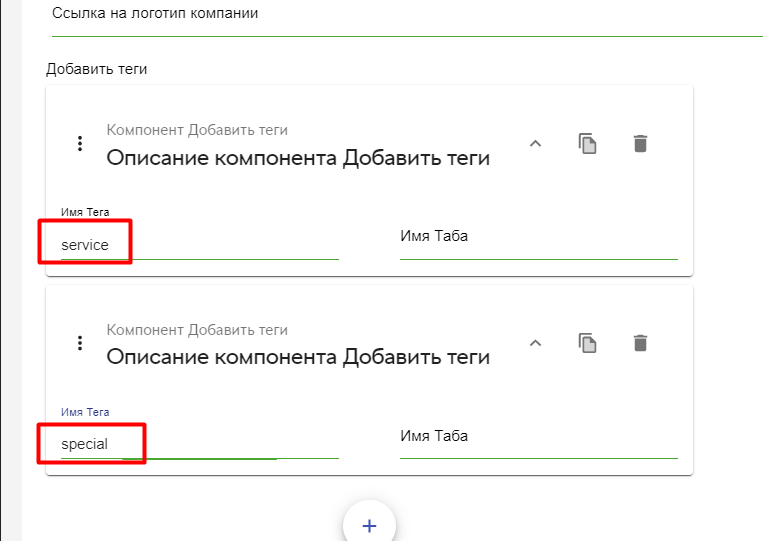763x541 pixels.
Task: Click second card title 'Описание компонента Добавить теги'
Action: [x=298, y=357]
